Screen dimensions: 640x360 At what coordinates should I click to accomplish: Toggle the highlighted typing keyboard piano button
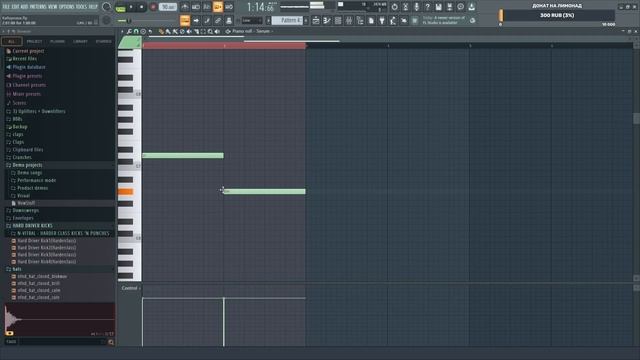click(185, 20)
